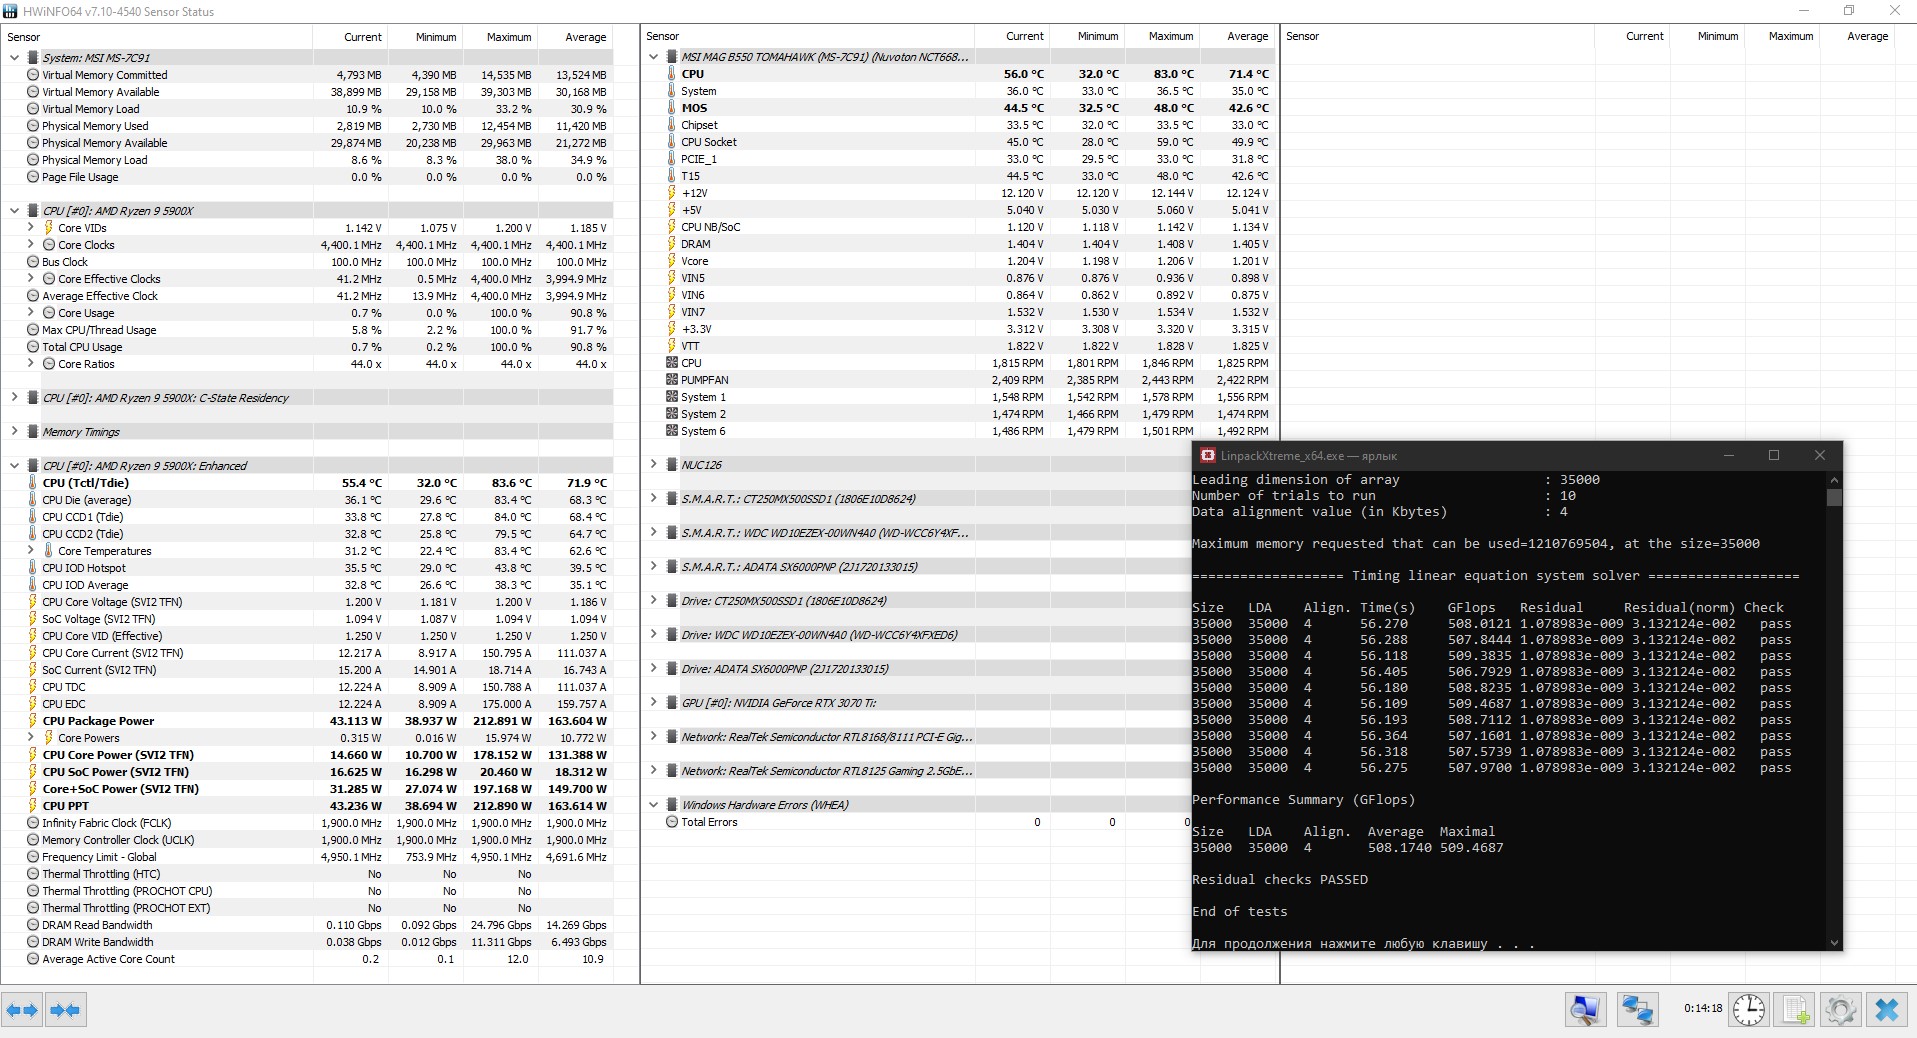Click the blue X icon in bottom toolbar
1917x1038 pixels.
1887,1010
